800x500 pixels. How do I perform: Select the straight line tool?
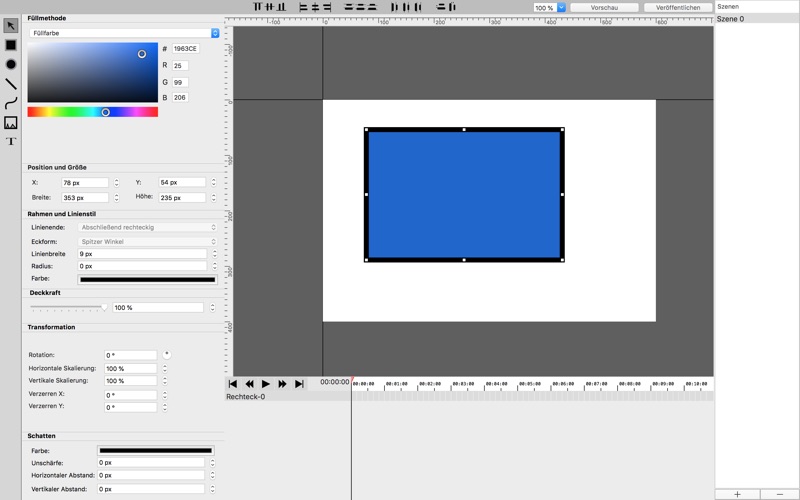(11, 84)
